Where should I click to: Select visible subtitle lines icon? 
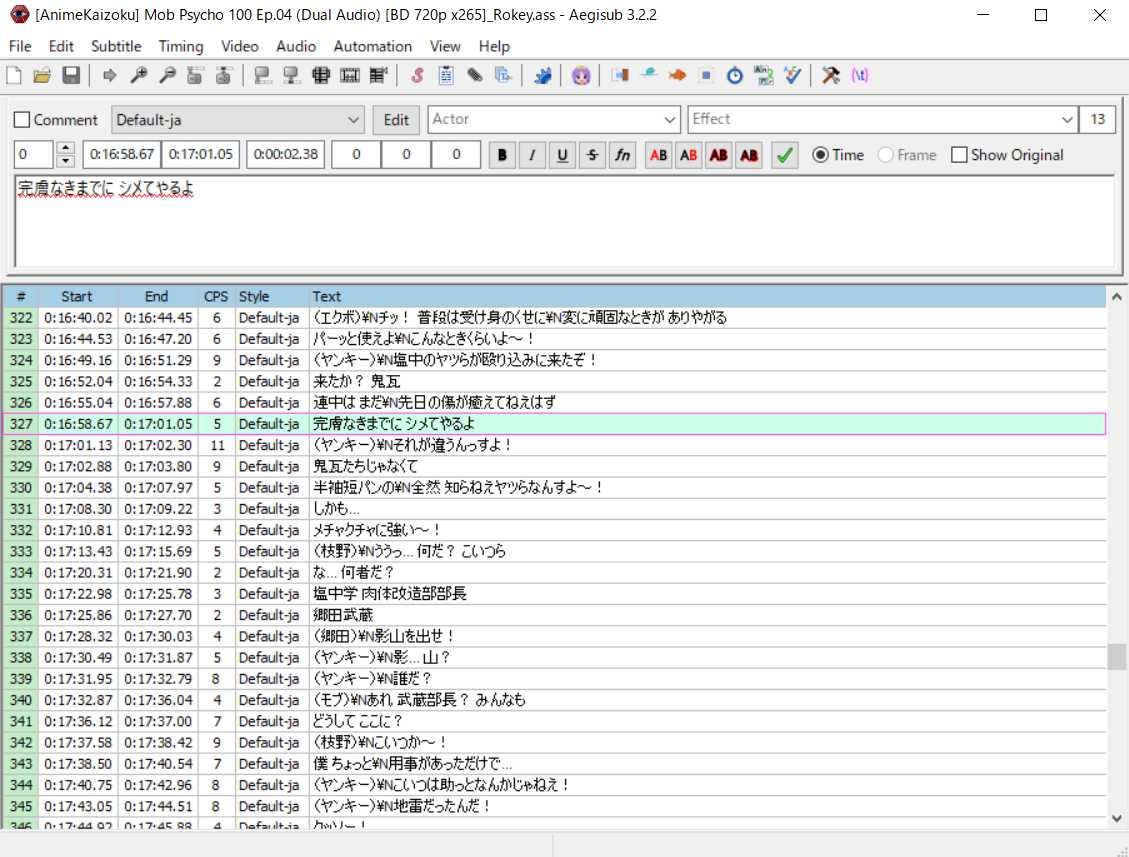click(x=320, y=75)
